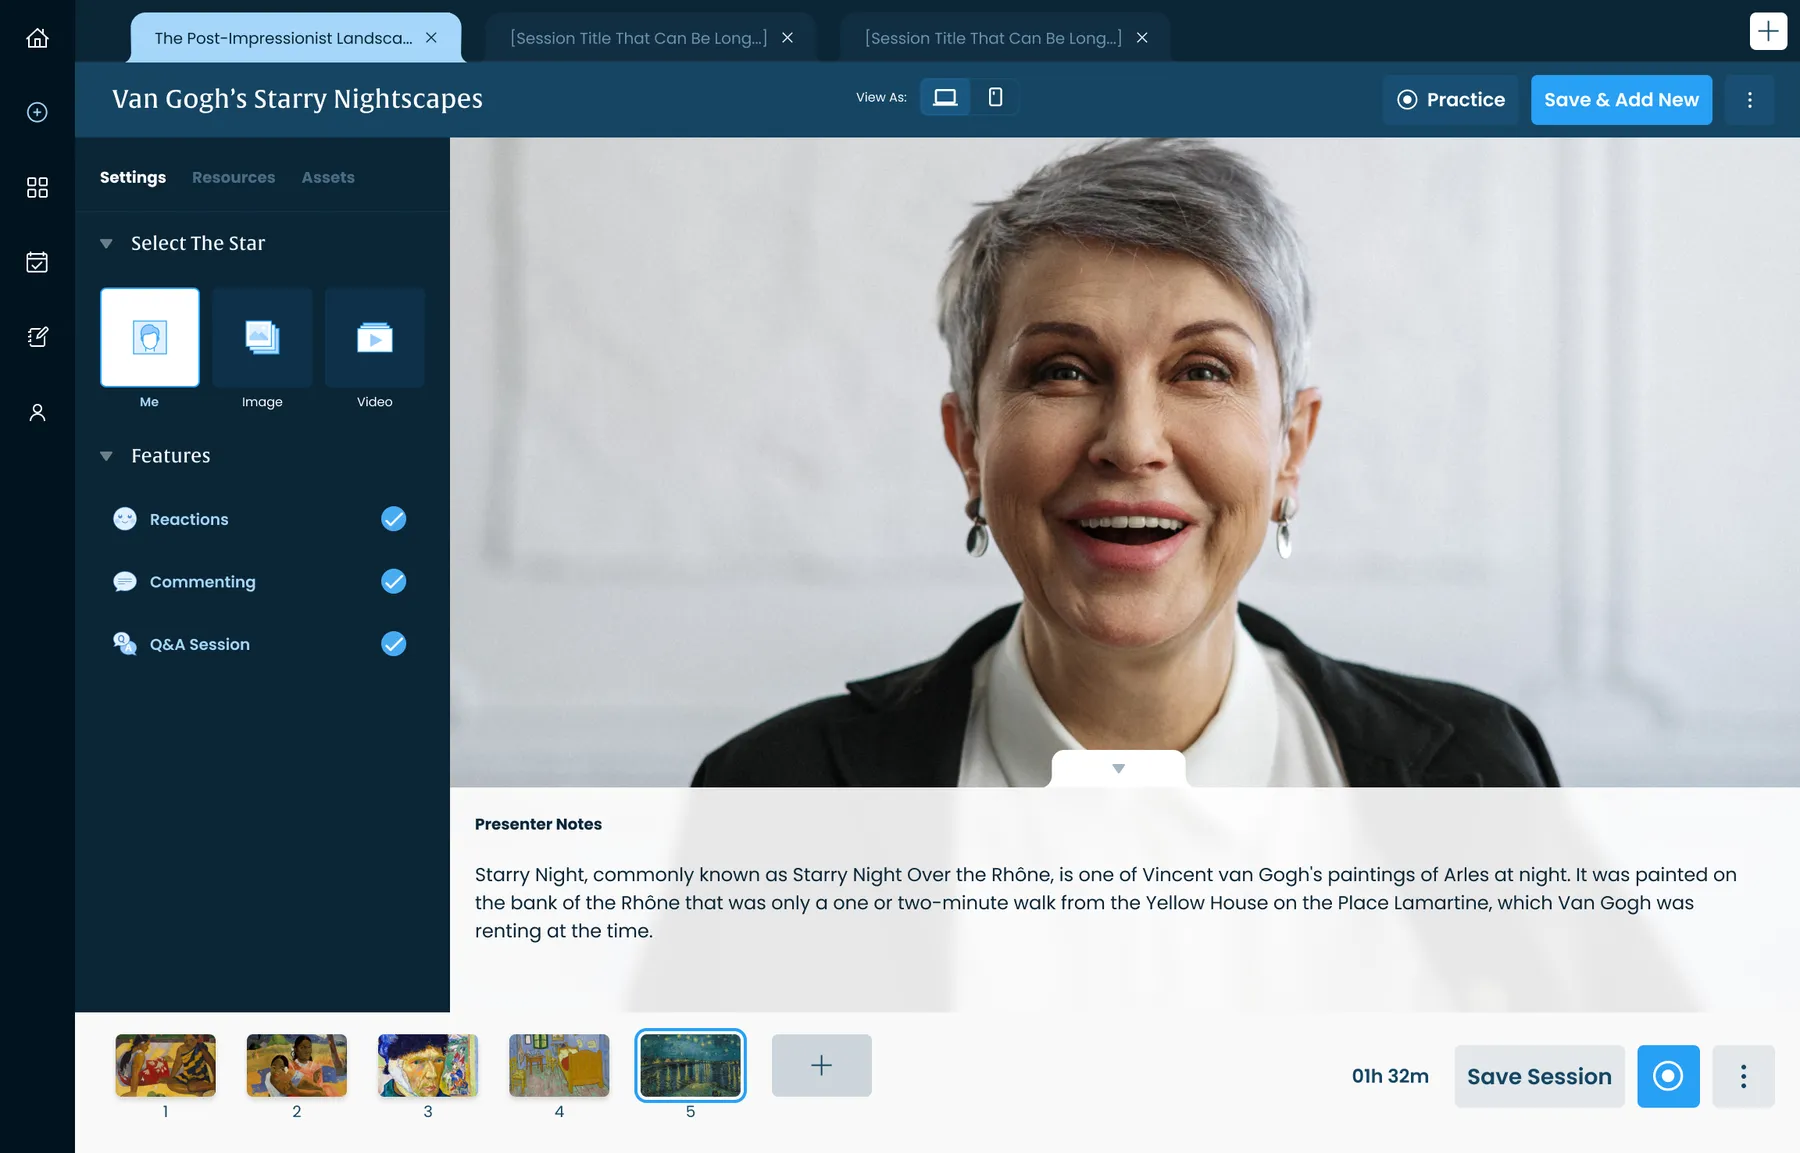This screenshot has width=1800, height=1153.
Task: Switch to the Assets tab
Action: 328,177
